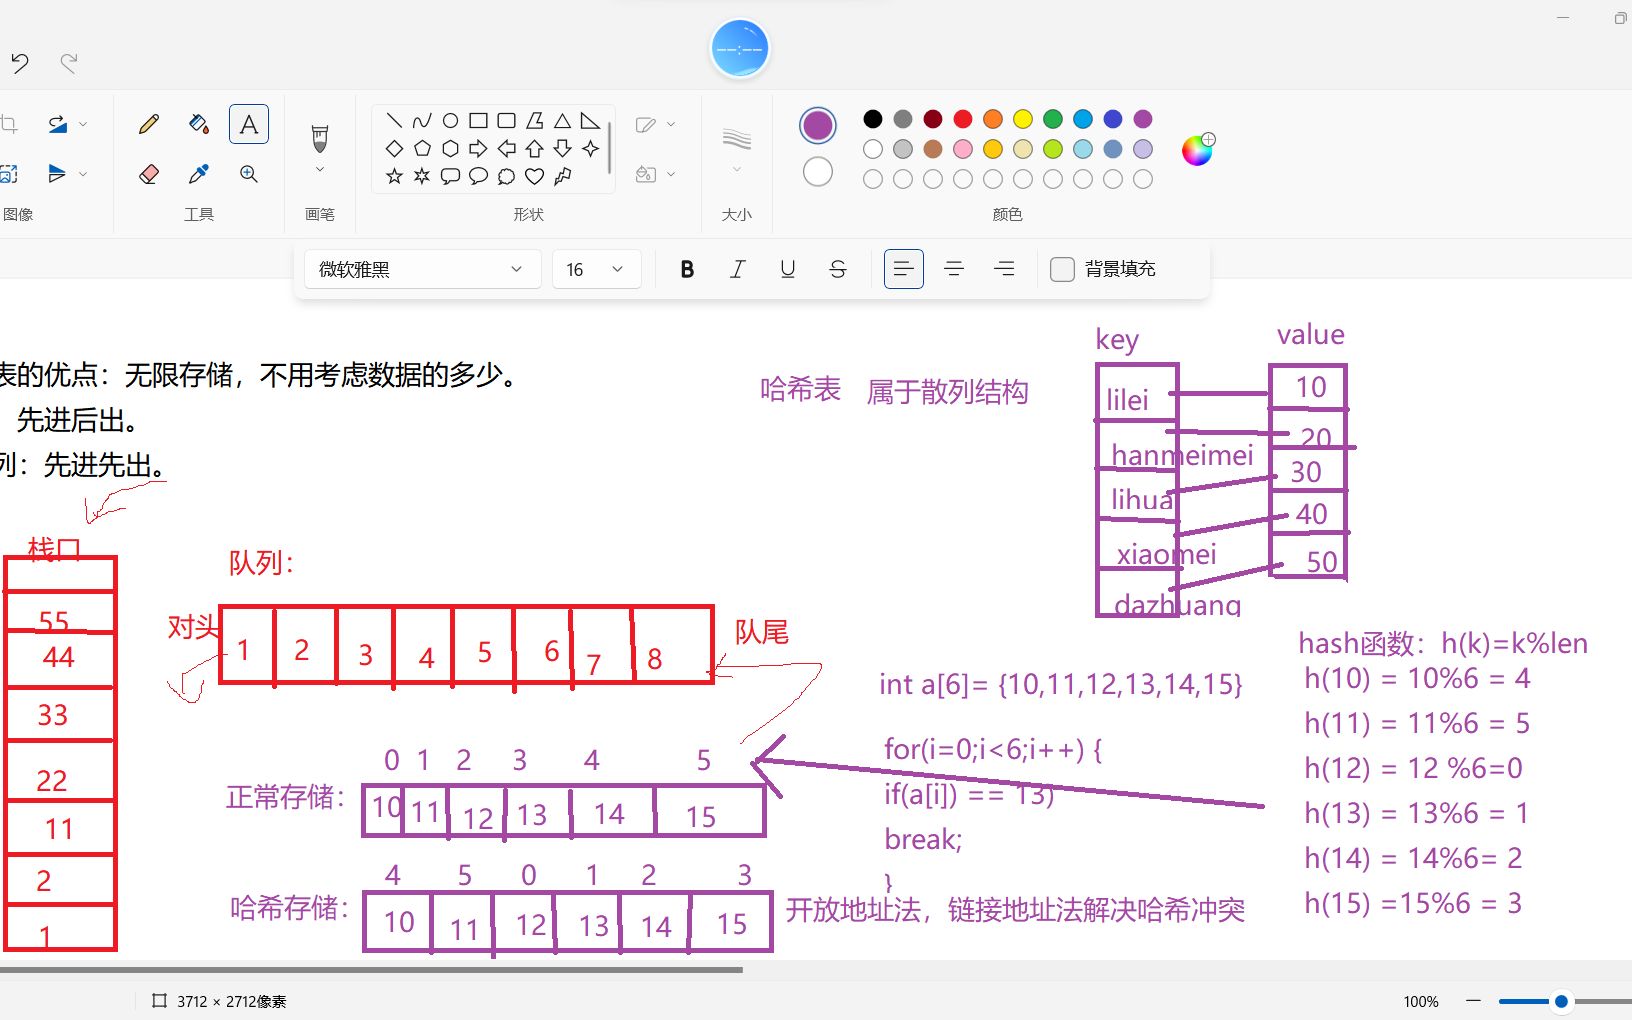Click the zoom slider handle
1632x1020 pixels.
point(1561,1001)
